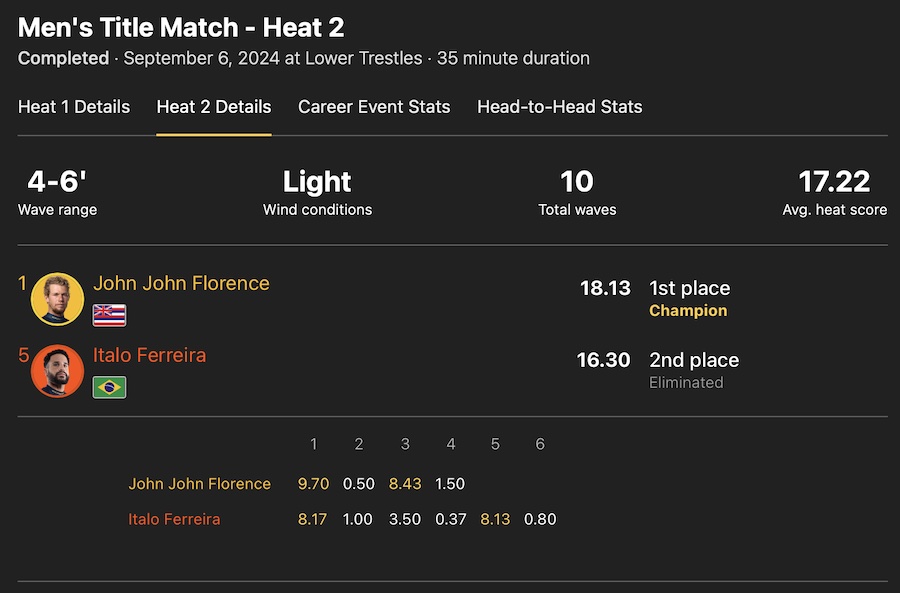Click John John Florence in the score table

(199, 484)
